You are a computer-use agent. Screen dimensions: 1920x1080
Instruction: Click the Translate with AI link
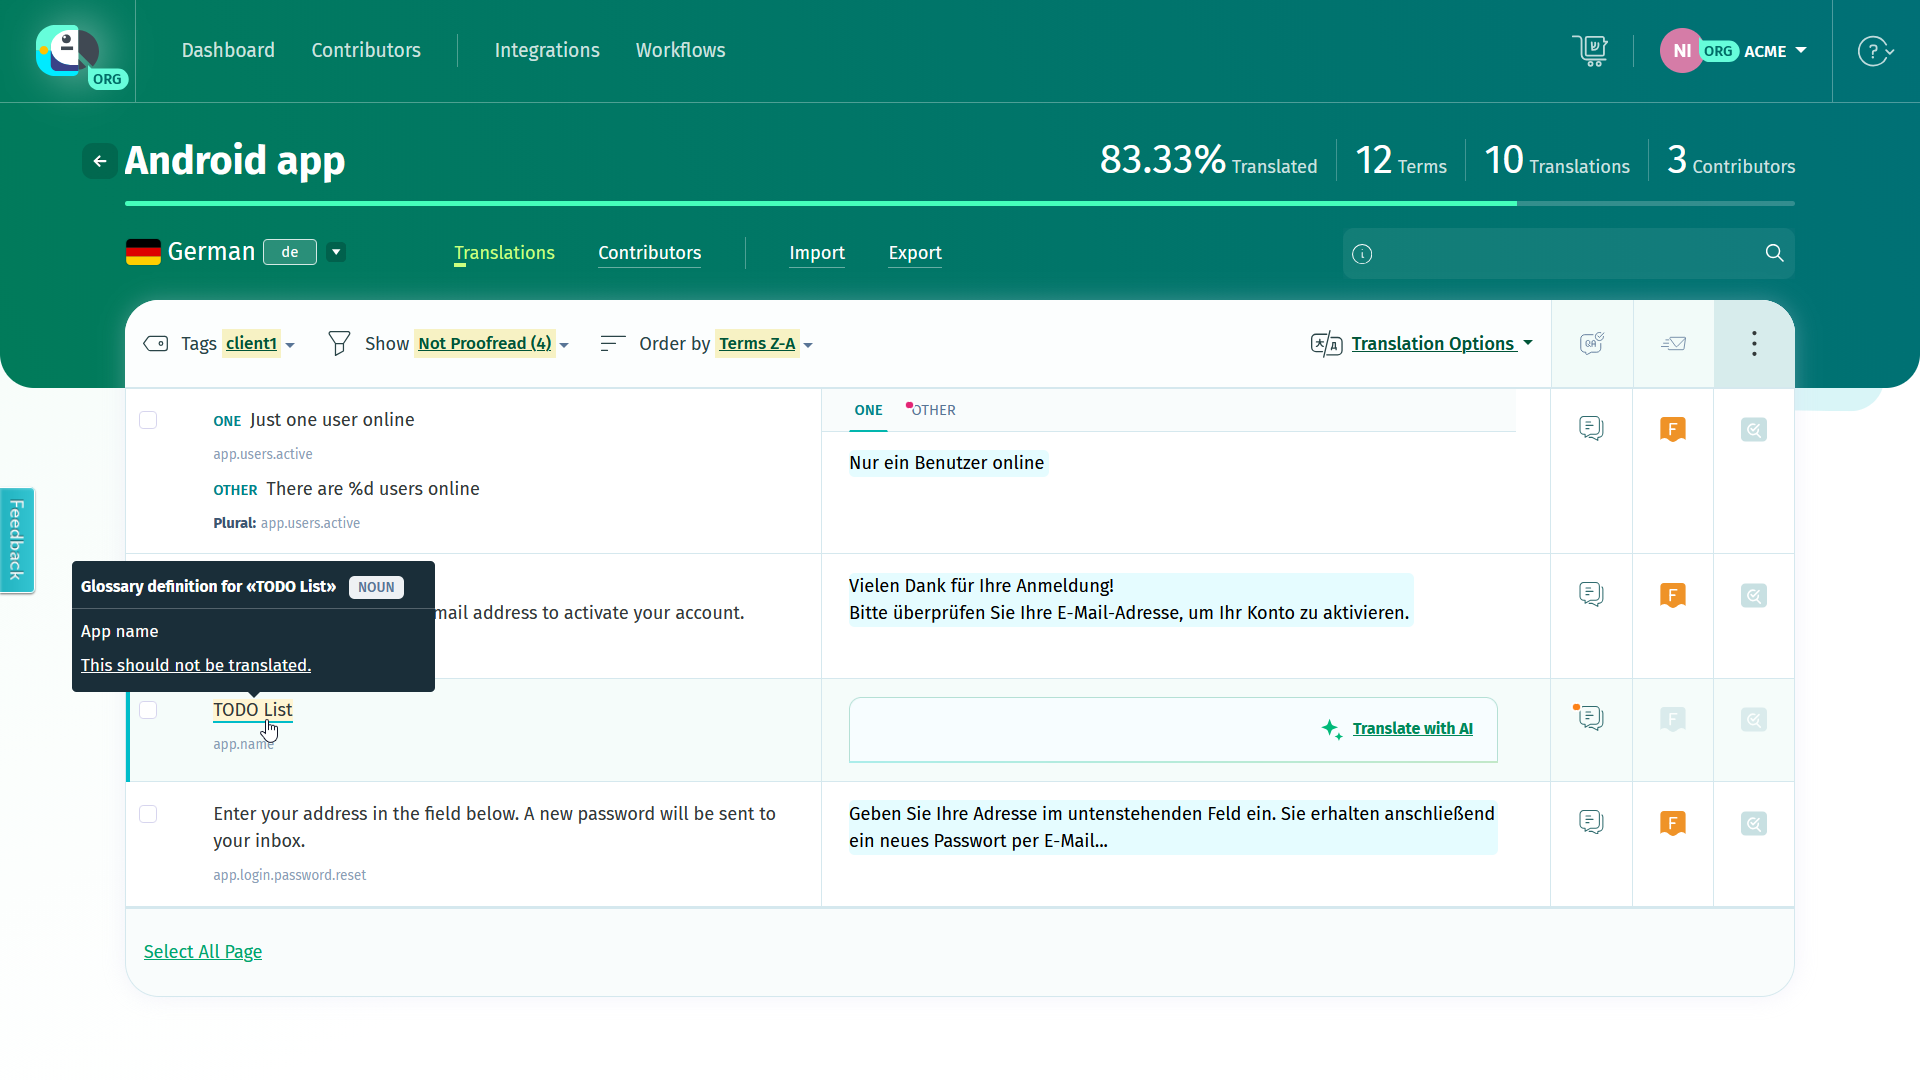coord(1412,729)
